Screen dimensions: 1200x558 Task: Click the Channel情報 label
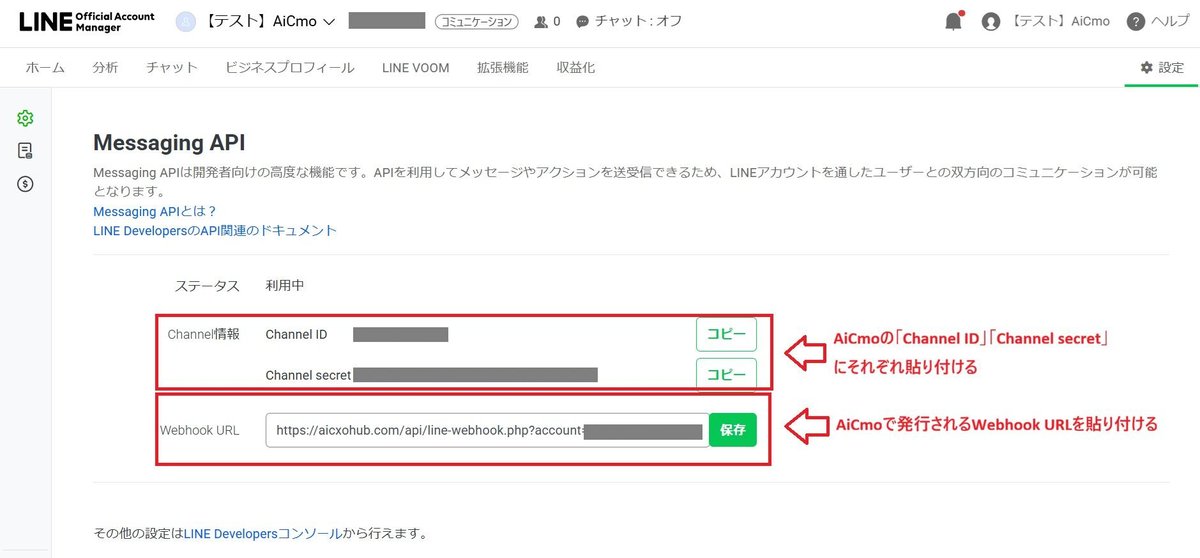(204, 334)
